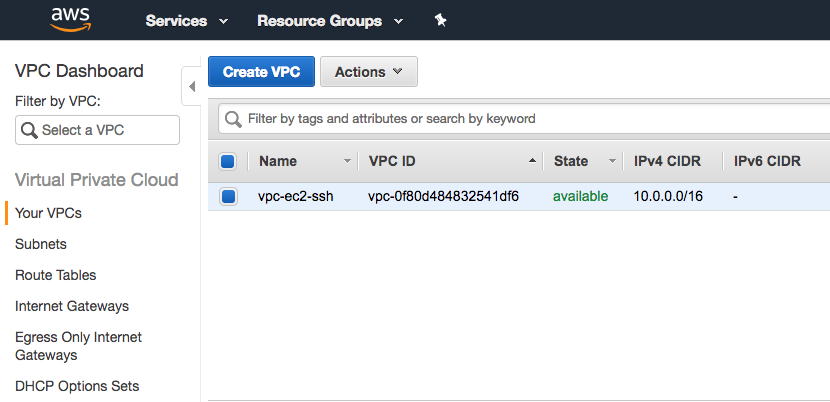830x402 pixels.
Task: Click the magnifier icon in filter bar
Action: tap(233, 119)
